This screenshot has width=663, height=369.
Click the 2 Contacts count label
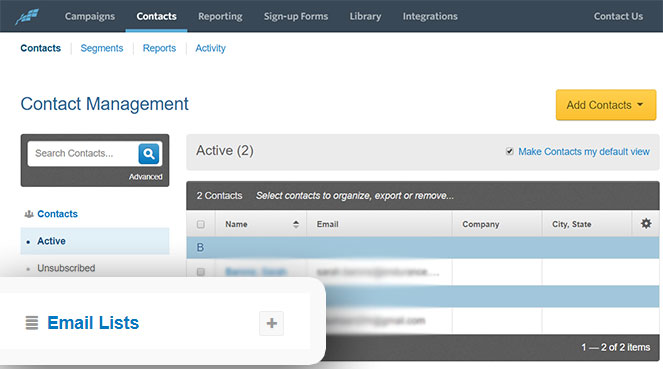pyautogui.click(x=219, y=196)
